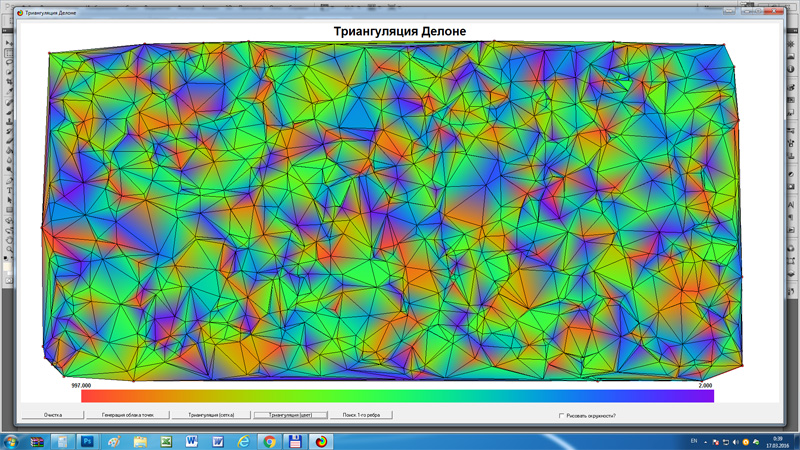The image size is (800, 450).
Task: Click the EN language indicator in tray
Action: click(694, 441)
